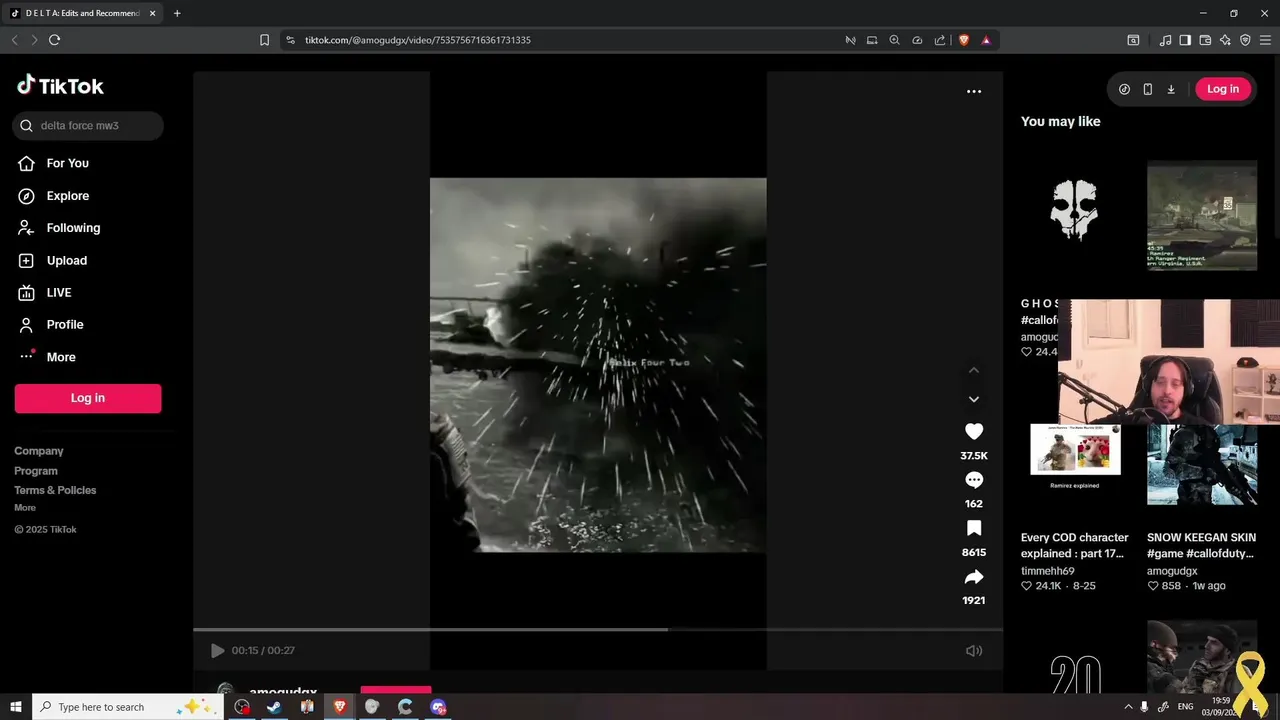Expand the Company footer section

pos(39,451)
